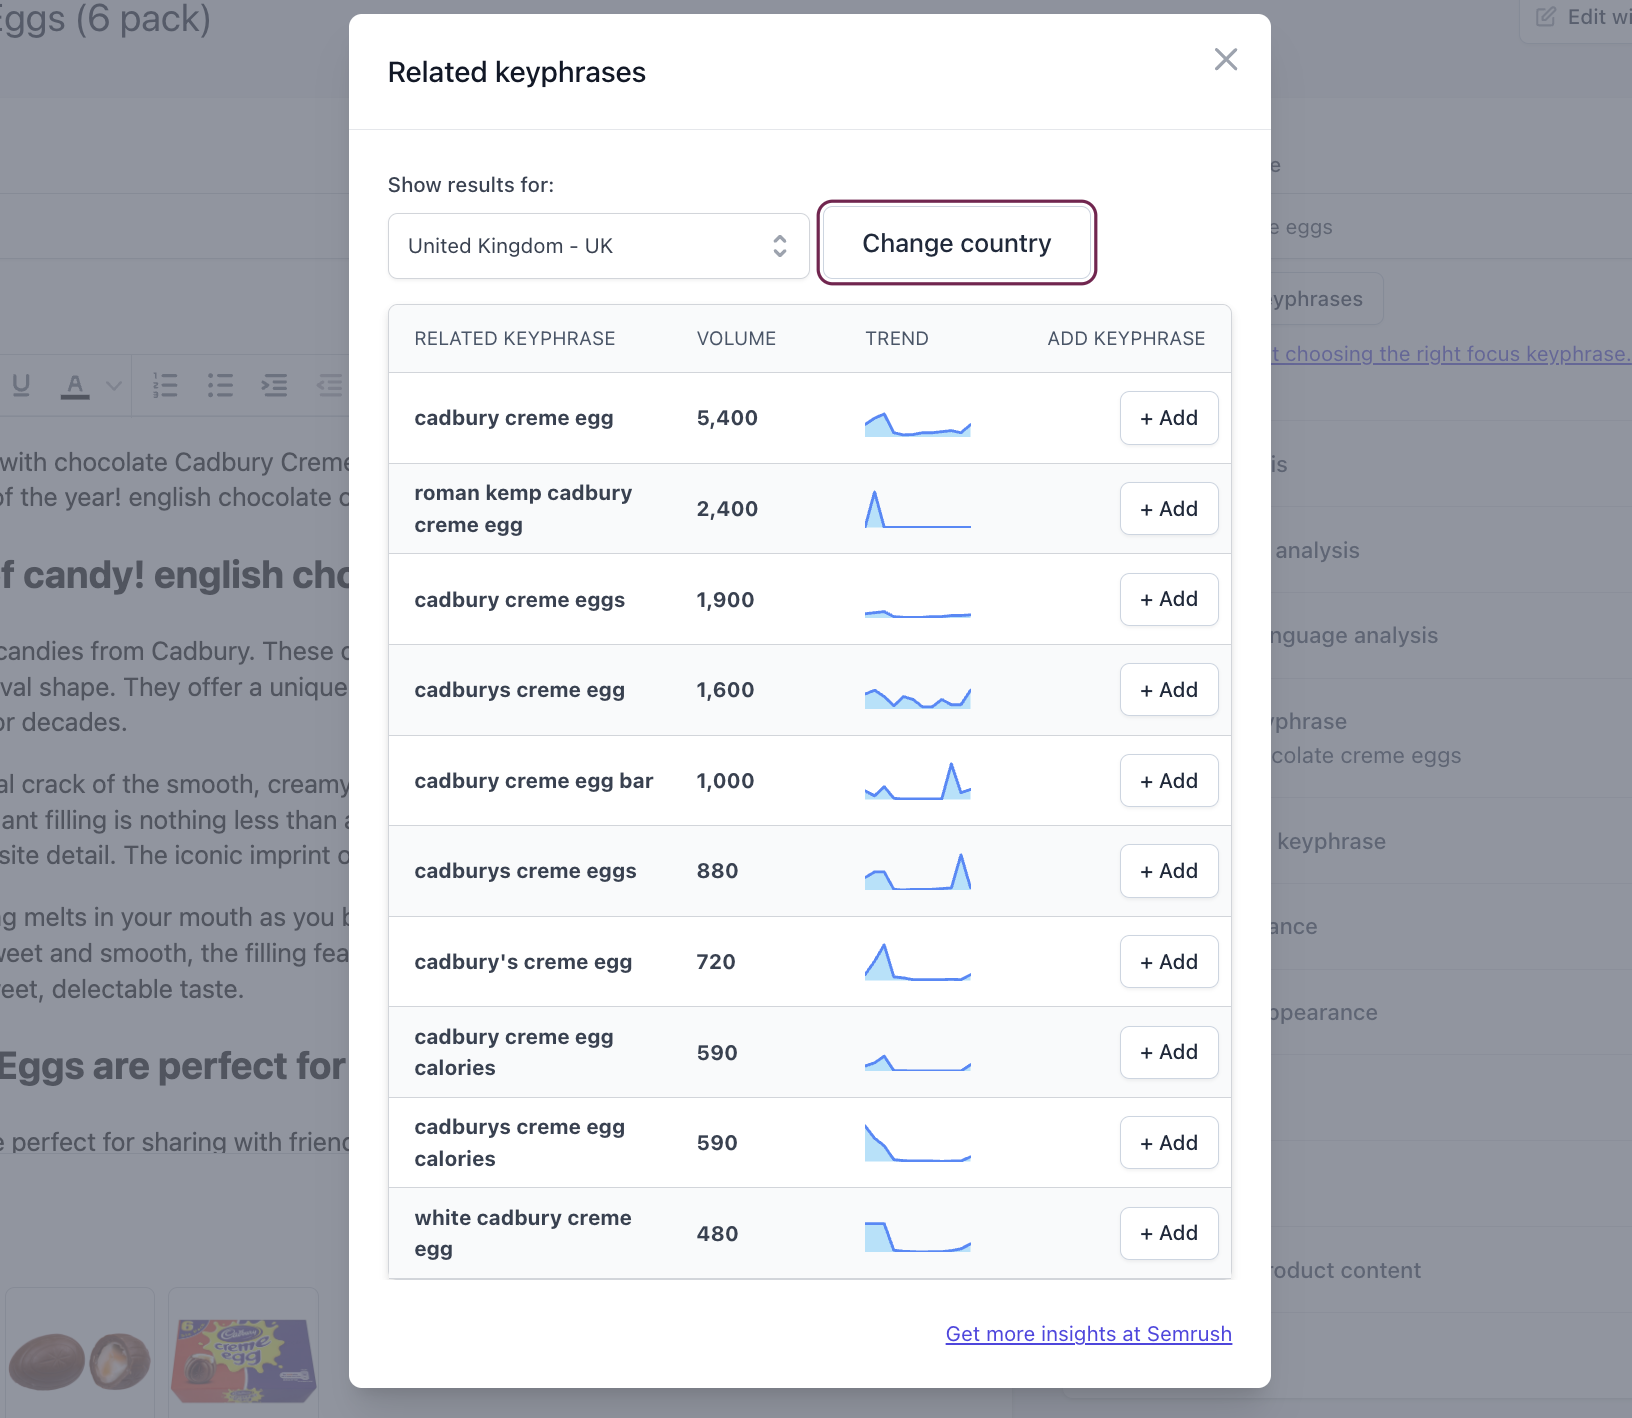Image resolution: width=1632 pixels, height=1418 pixels.
Task: Add the 'cadbury creme egg' keyphrase
Action: click(x=1168, y=418)
